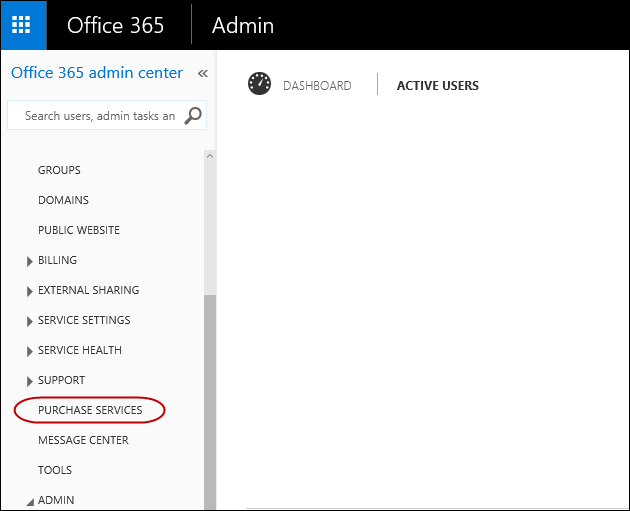The image size is (630, 511).
Task: Click the search magnifier icon
Action: coord(193,116)
